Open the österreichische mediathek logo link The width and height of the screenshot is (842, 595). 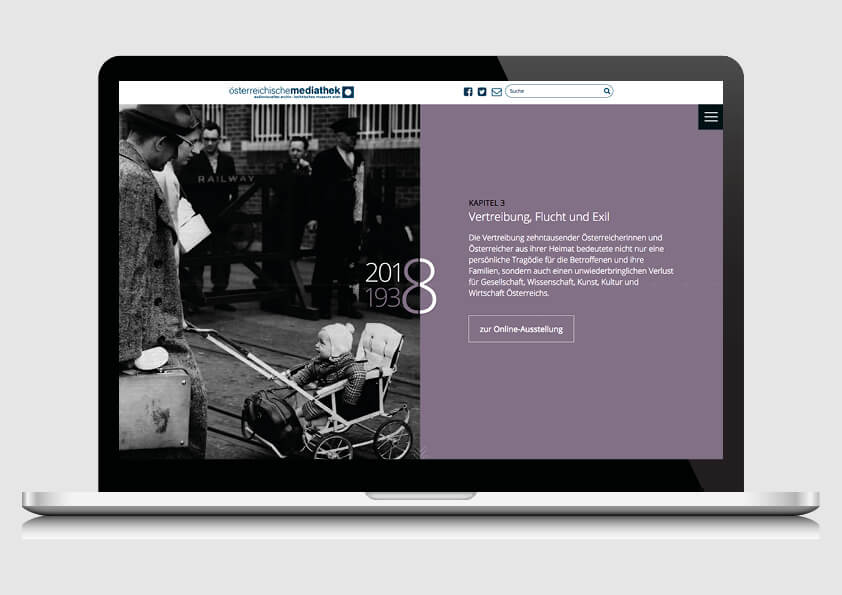[291, 92]
